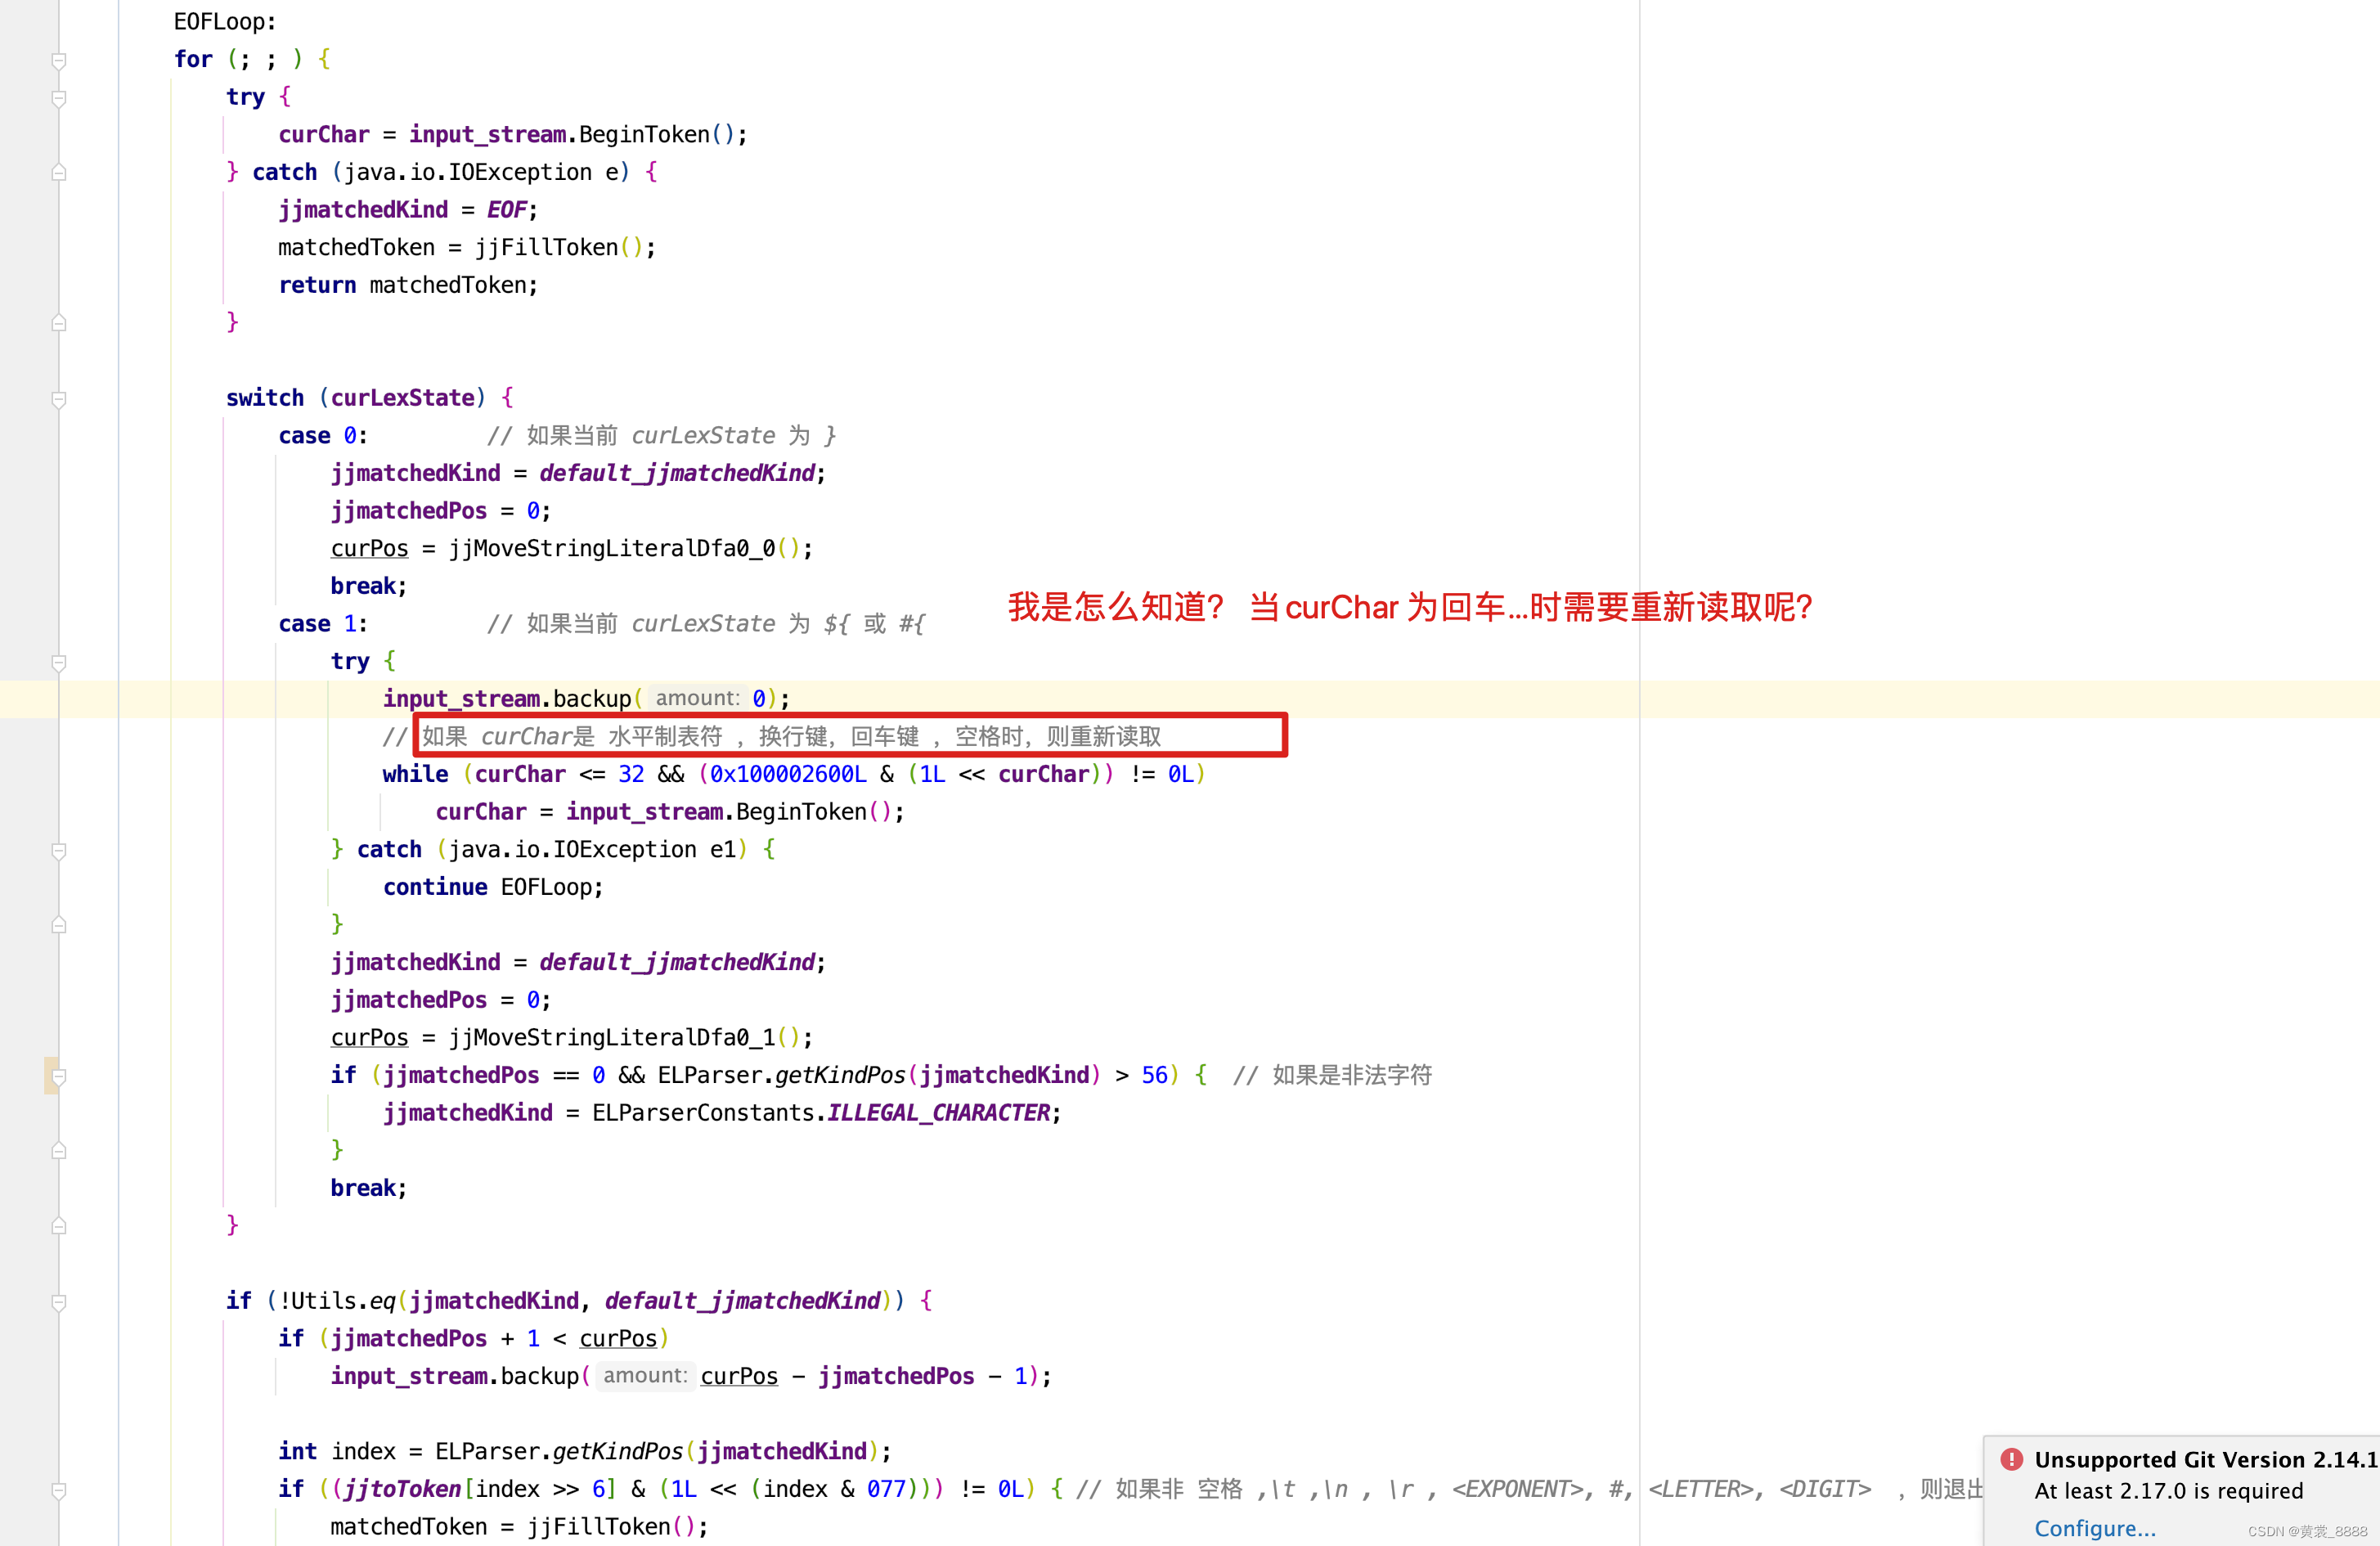Click the getKindPos call in if condition
Screen dimensions: 2380x1546
840,1075
